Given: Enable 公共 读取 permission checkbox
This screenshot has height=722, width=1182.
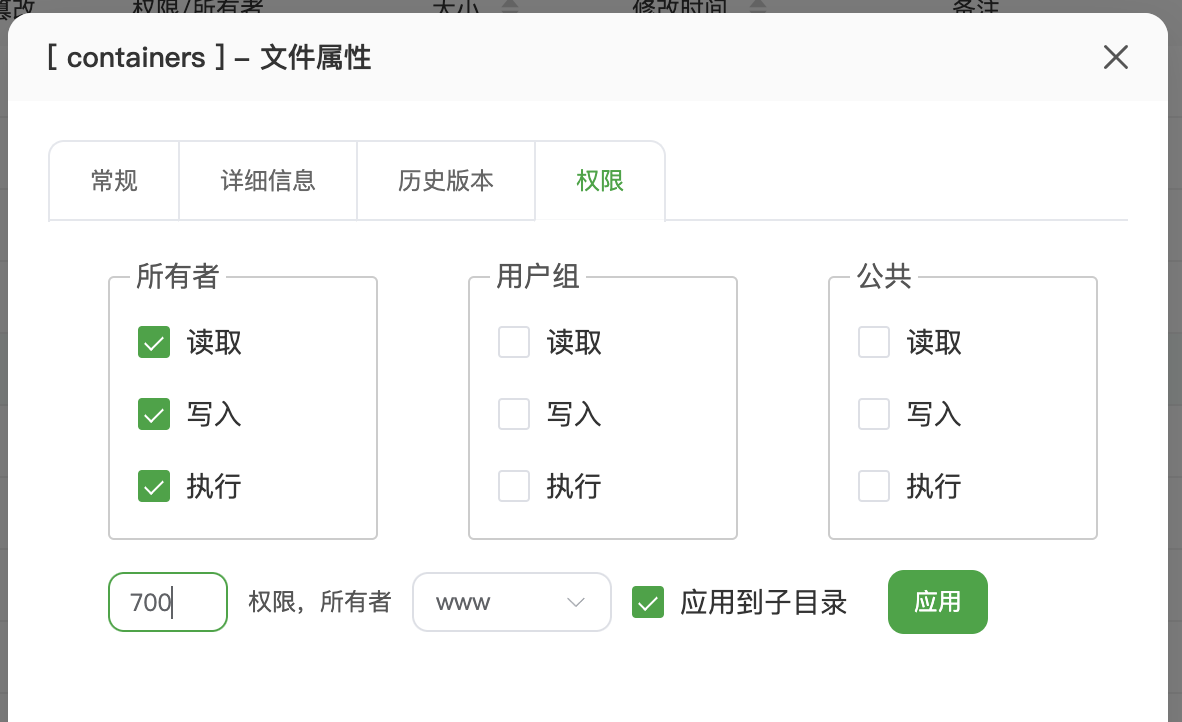Looking at the screenshot, I should [874, 343].
